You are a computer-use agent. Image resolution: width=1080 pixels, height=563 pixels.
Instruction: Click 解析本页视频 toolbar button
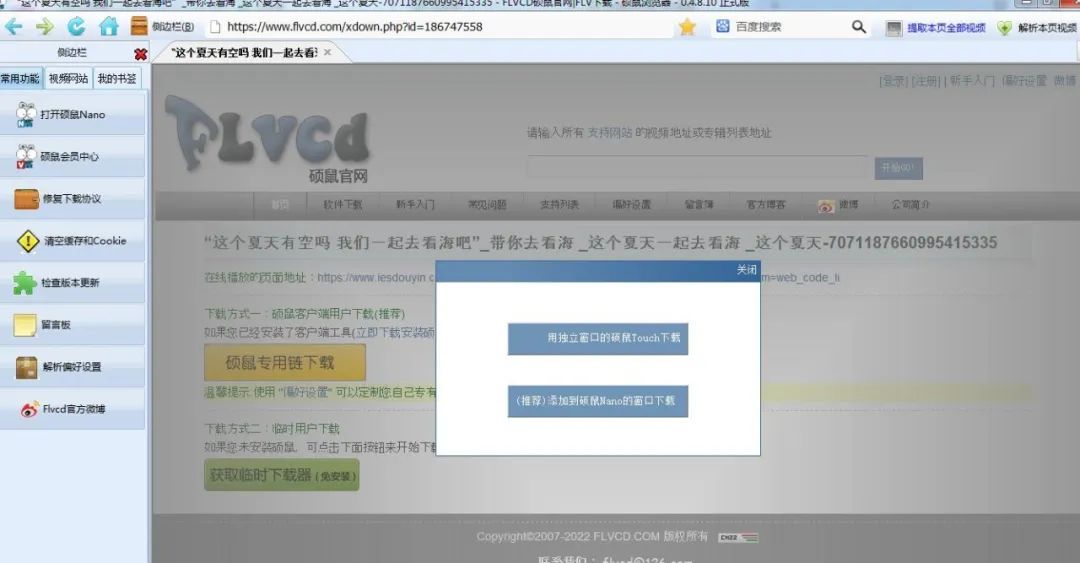tap(1037, 28)
